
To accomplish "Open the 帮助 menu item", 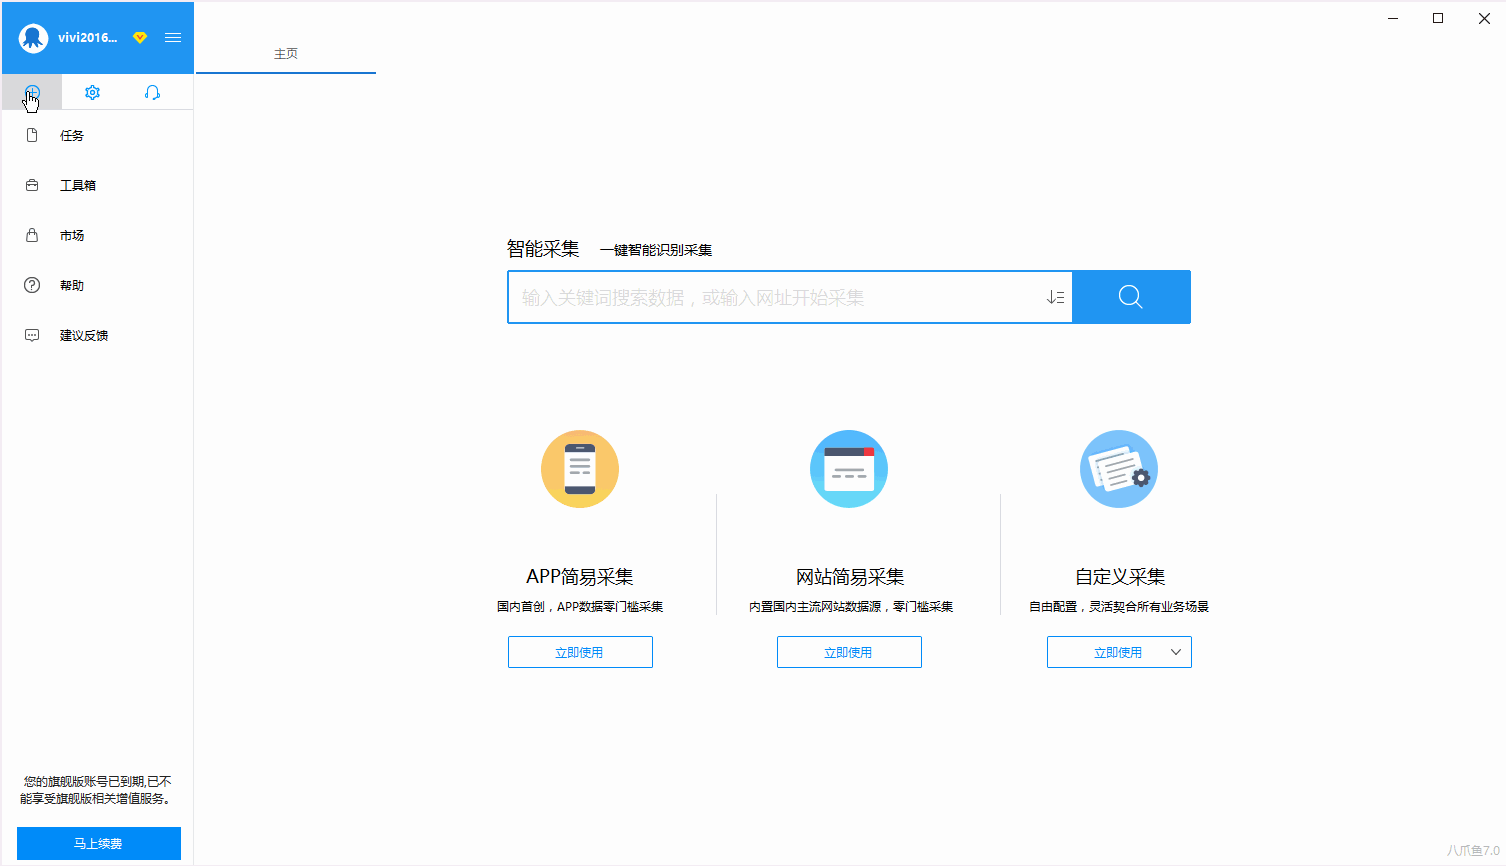I will click(x=97, y=285).
